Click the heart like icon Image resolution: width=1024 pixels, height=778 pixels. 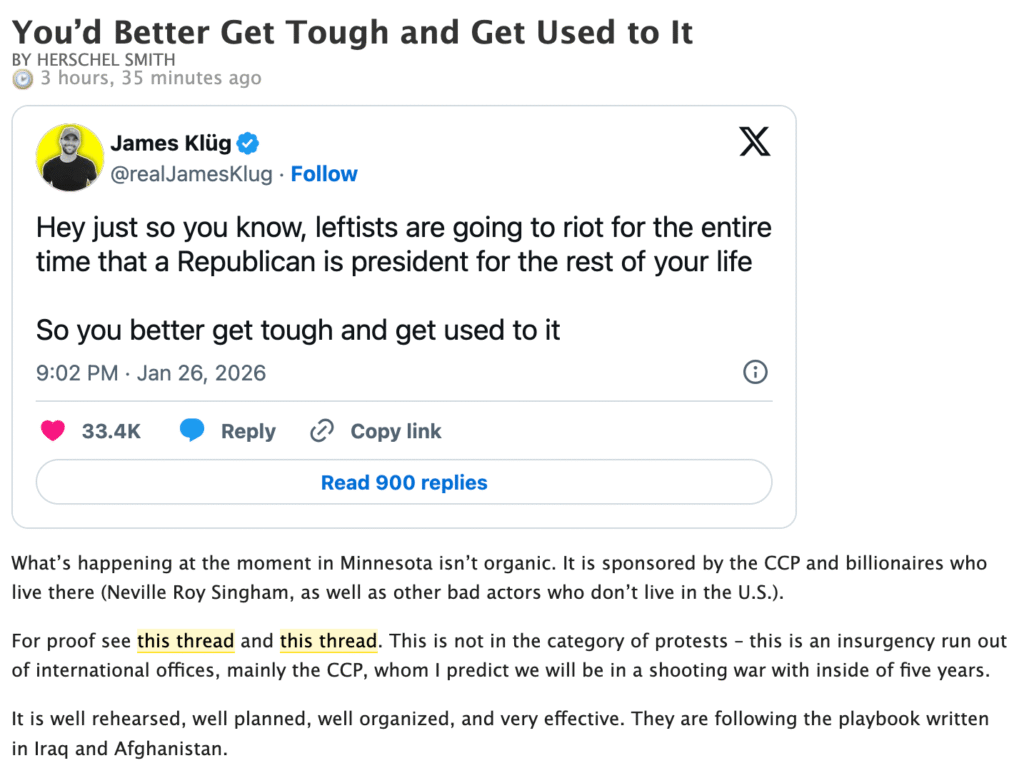click(52, 431)
